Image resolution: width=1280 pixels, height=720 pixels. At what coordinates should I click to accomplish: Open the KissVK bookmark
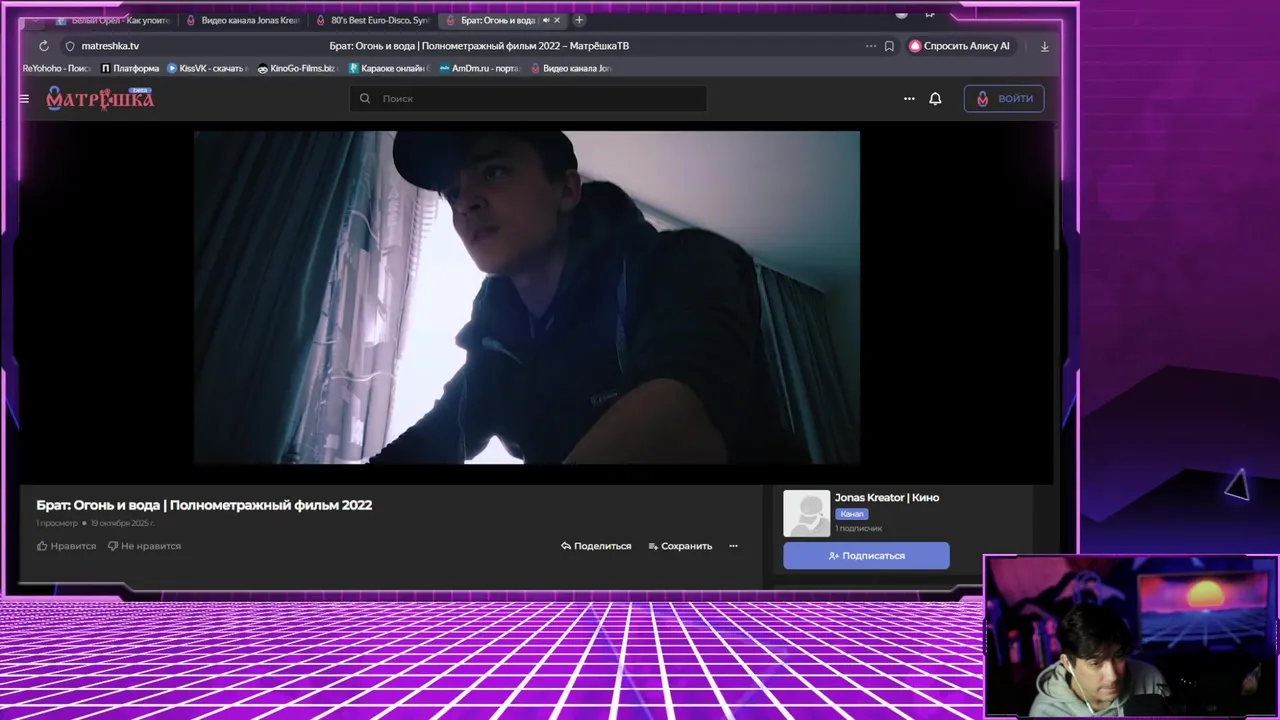[x=207, y=68]
